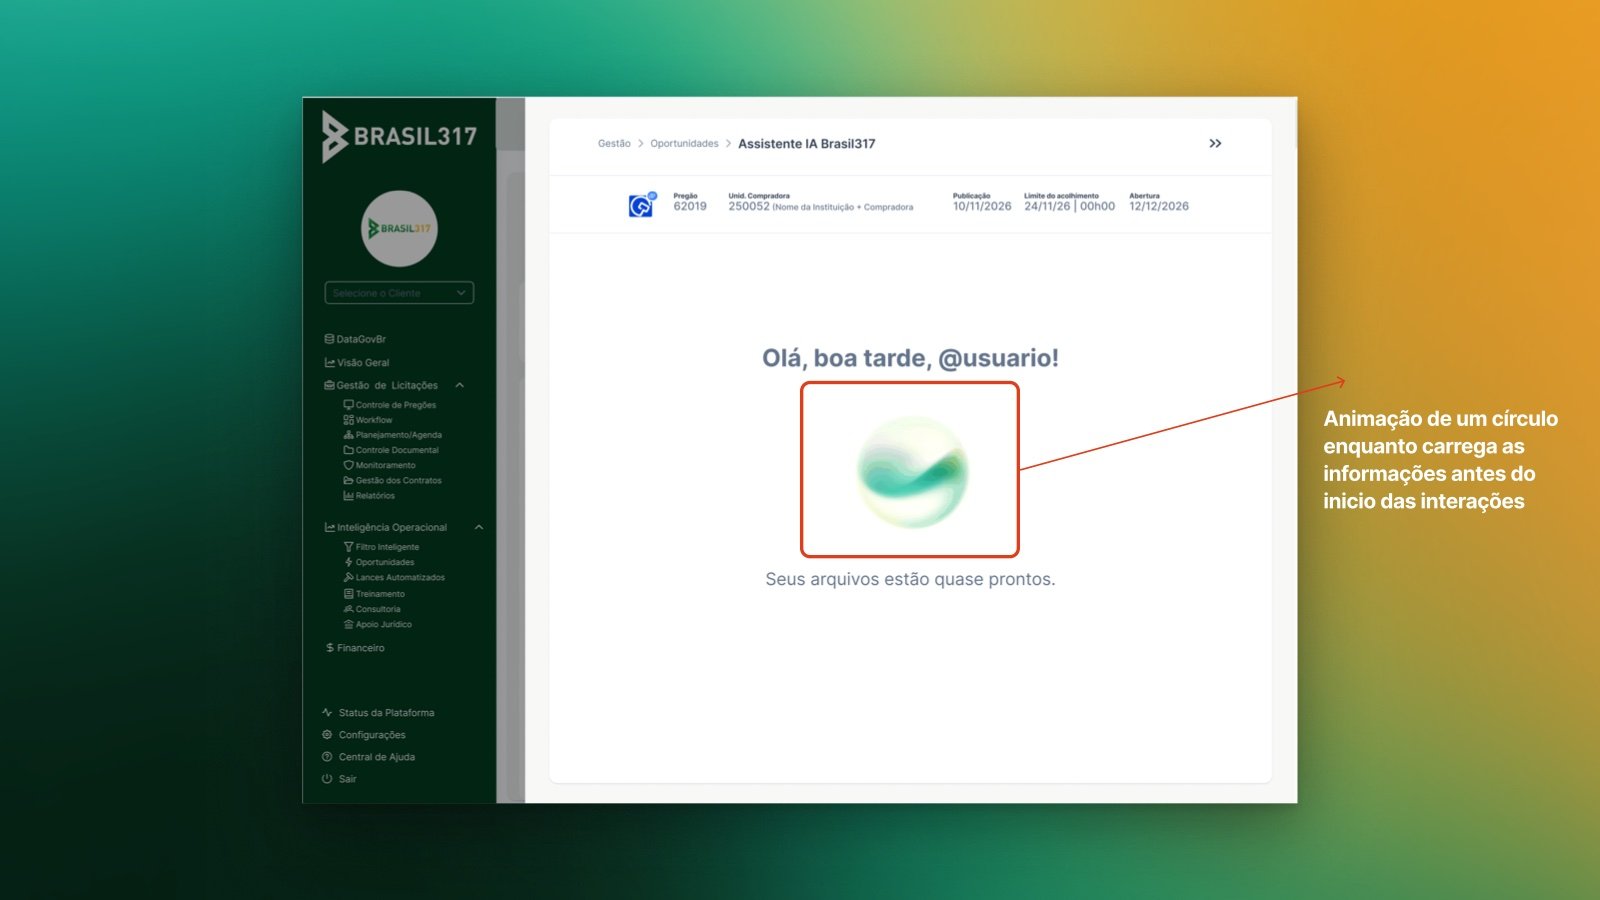Click the Limite do acolhimento value 24/11/26 | 00h00

[1070, 207]
